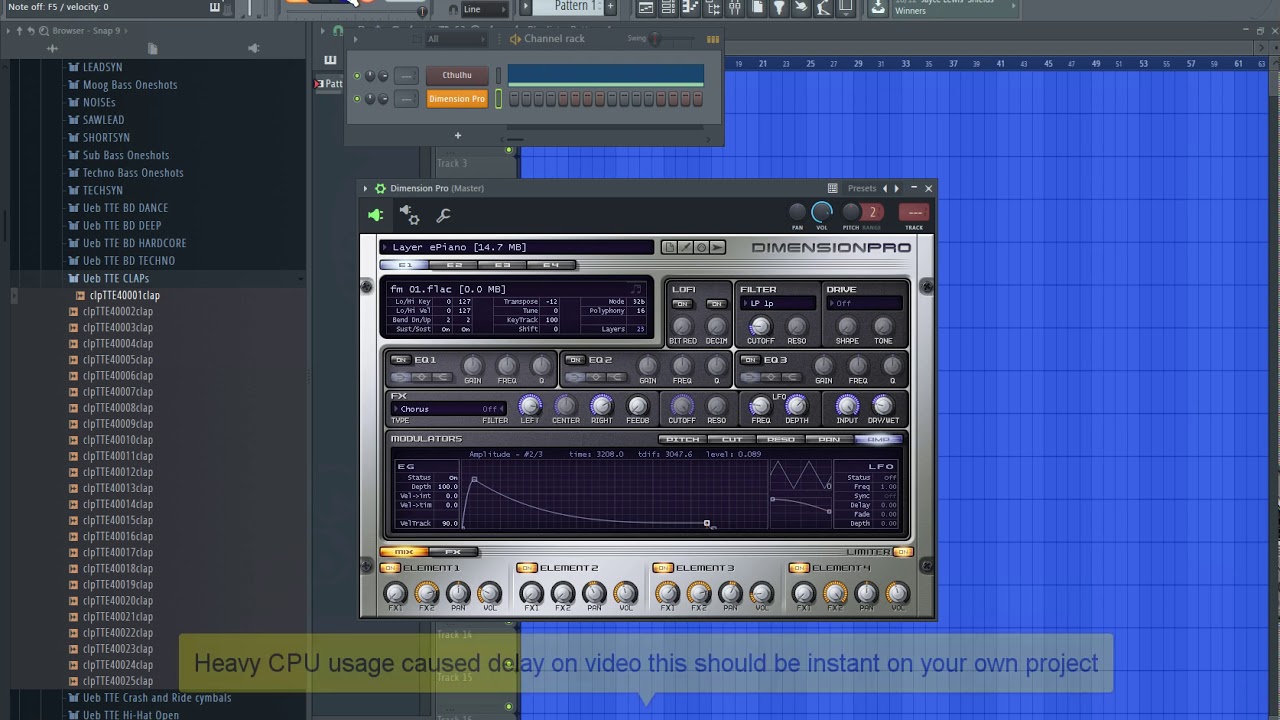Viewport: 1280px width, 720px height.
Task: Open Dimension Pro preset grid icon
Action: (832, 188)
